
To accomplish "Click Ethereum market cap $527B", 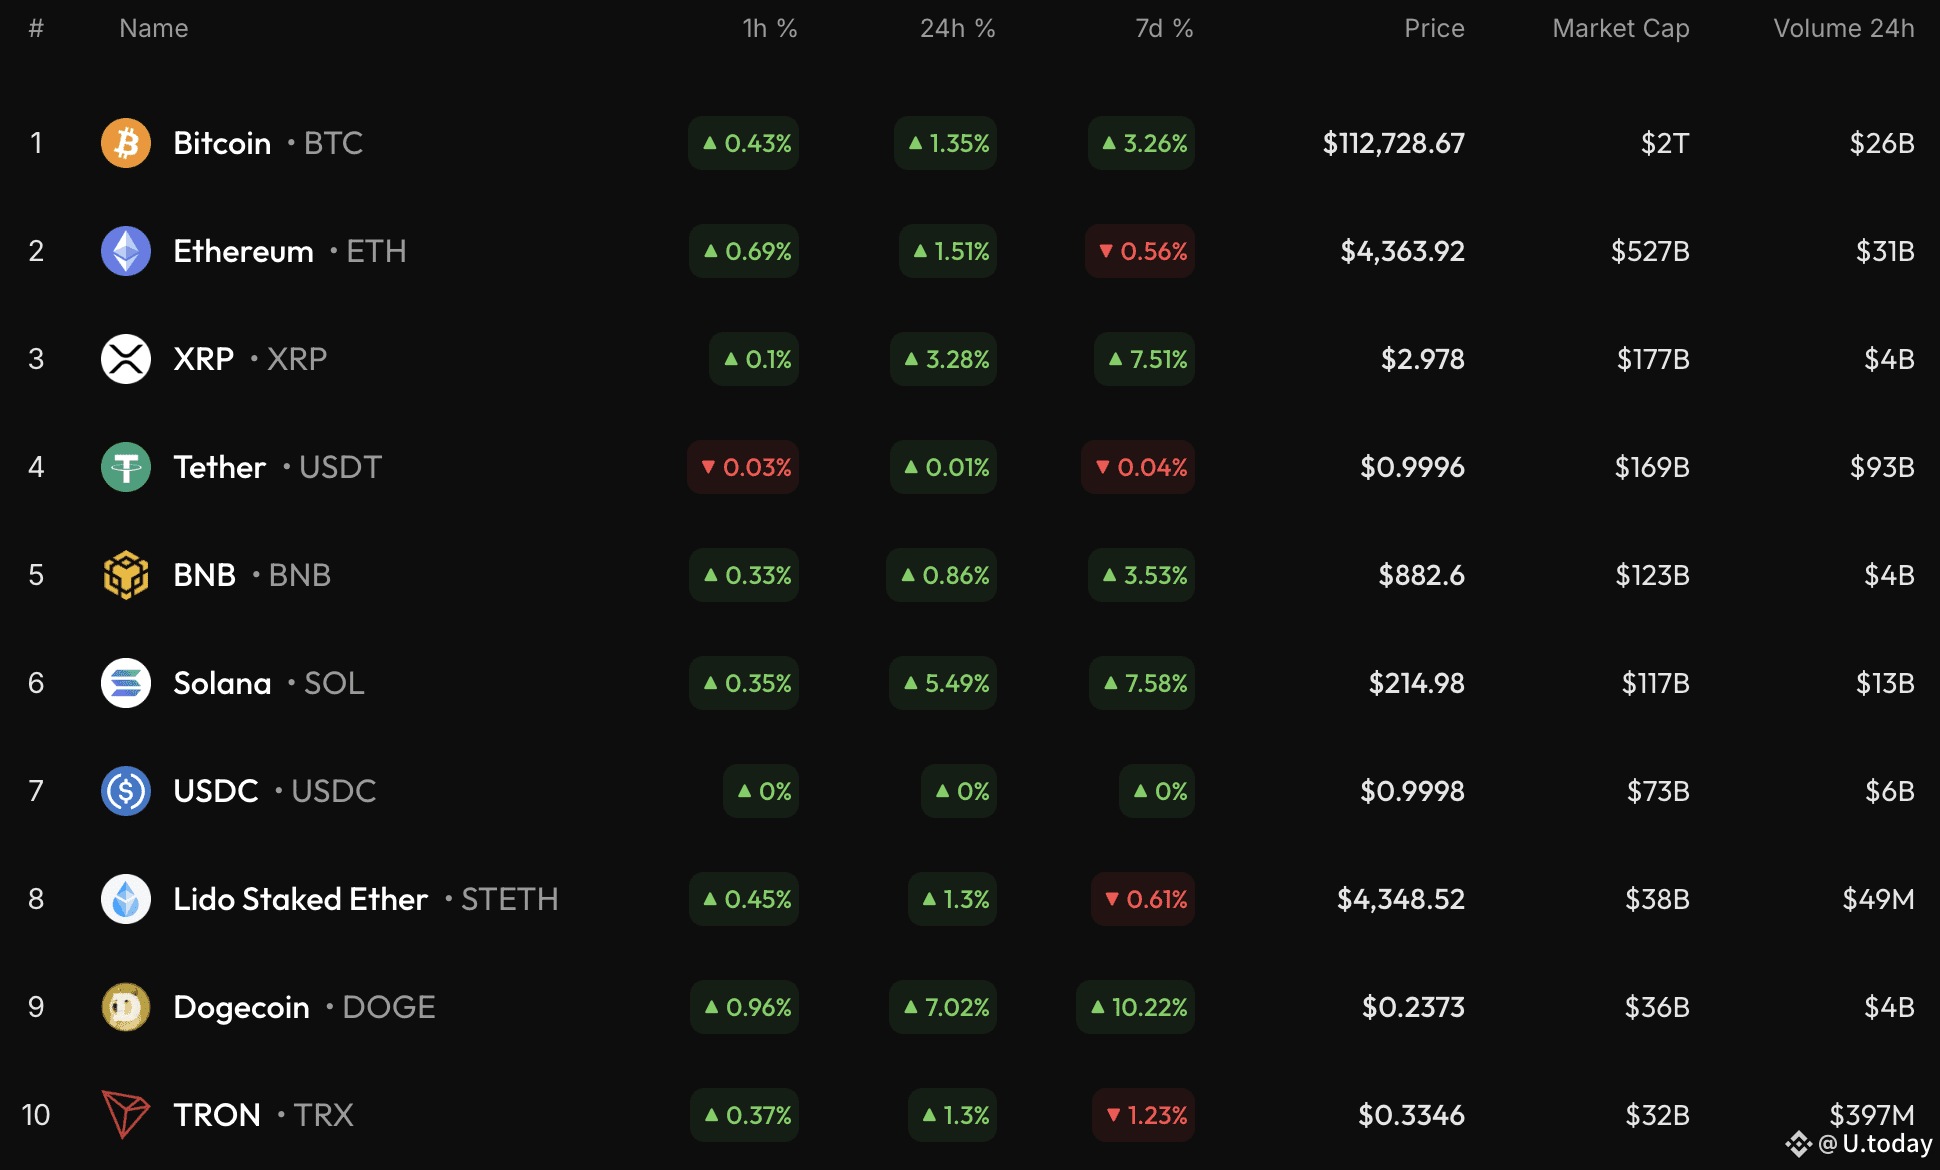I will coord(1650,251).
